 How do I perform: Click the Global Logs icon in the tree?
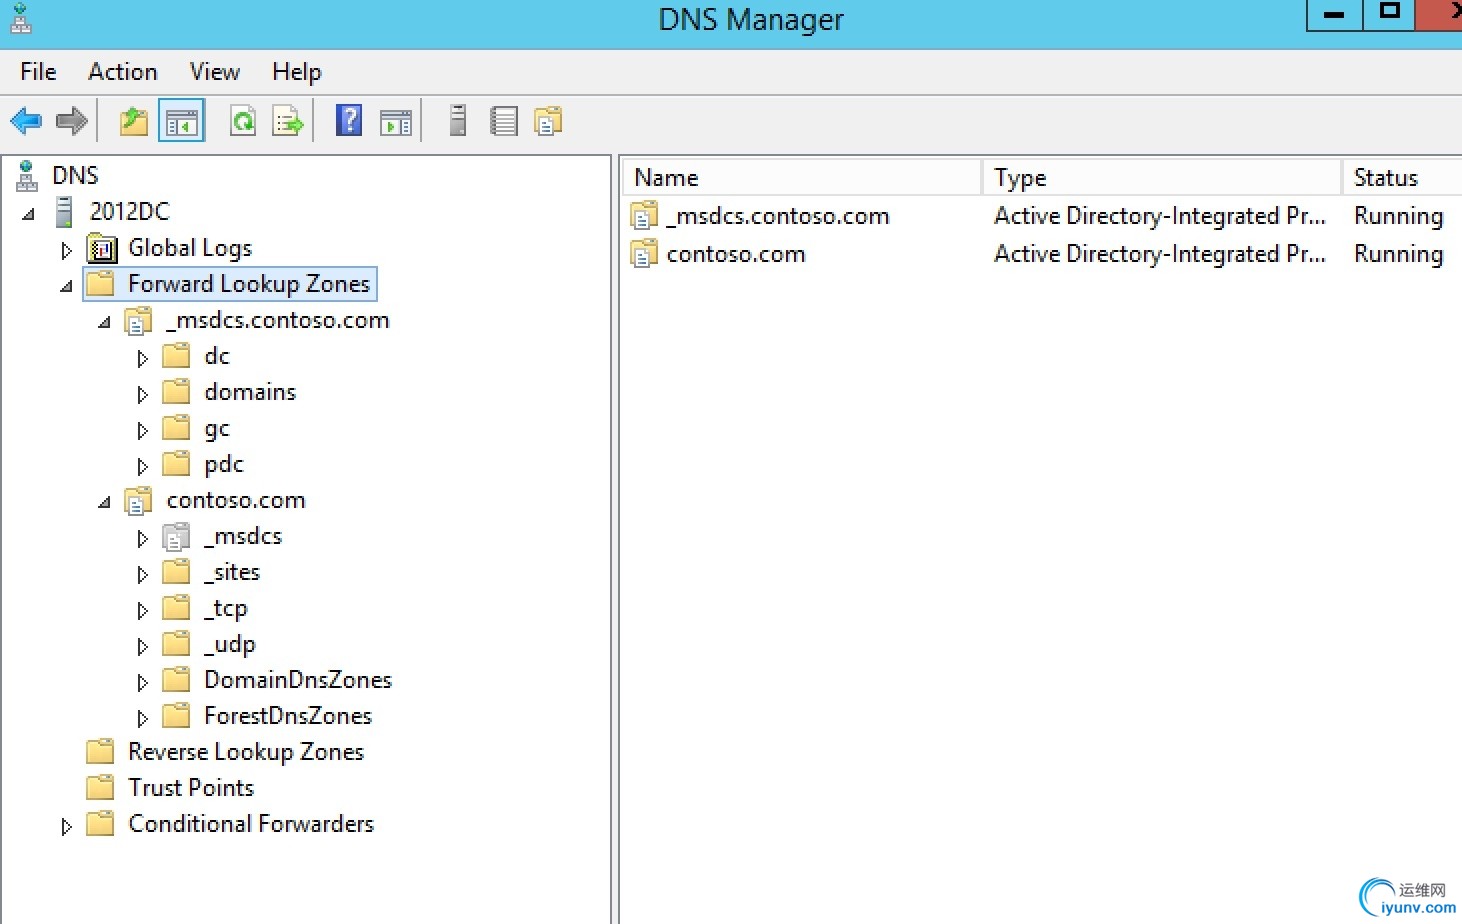click(x=102, y=248)
